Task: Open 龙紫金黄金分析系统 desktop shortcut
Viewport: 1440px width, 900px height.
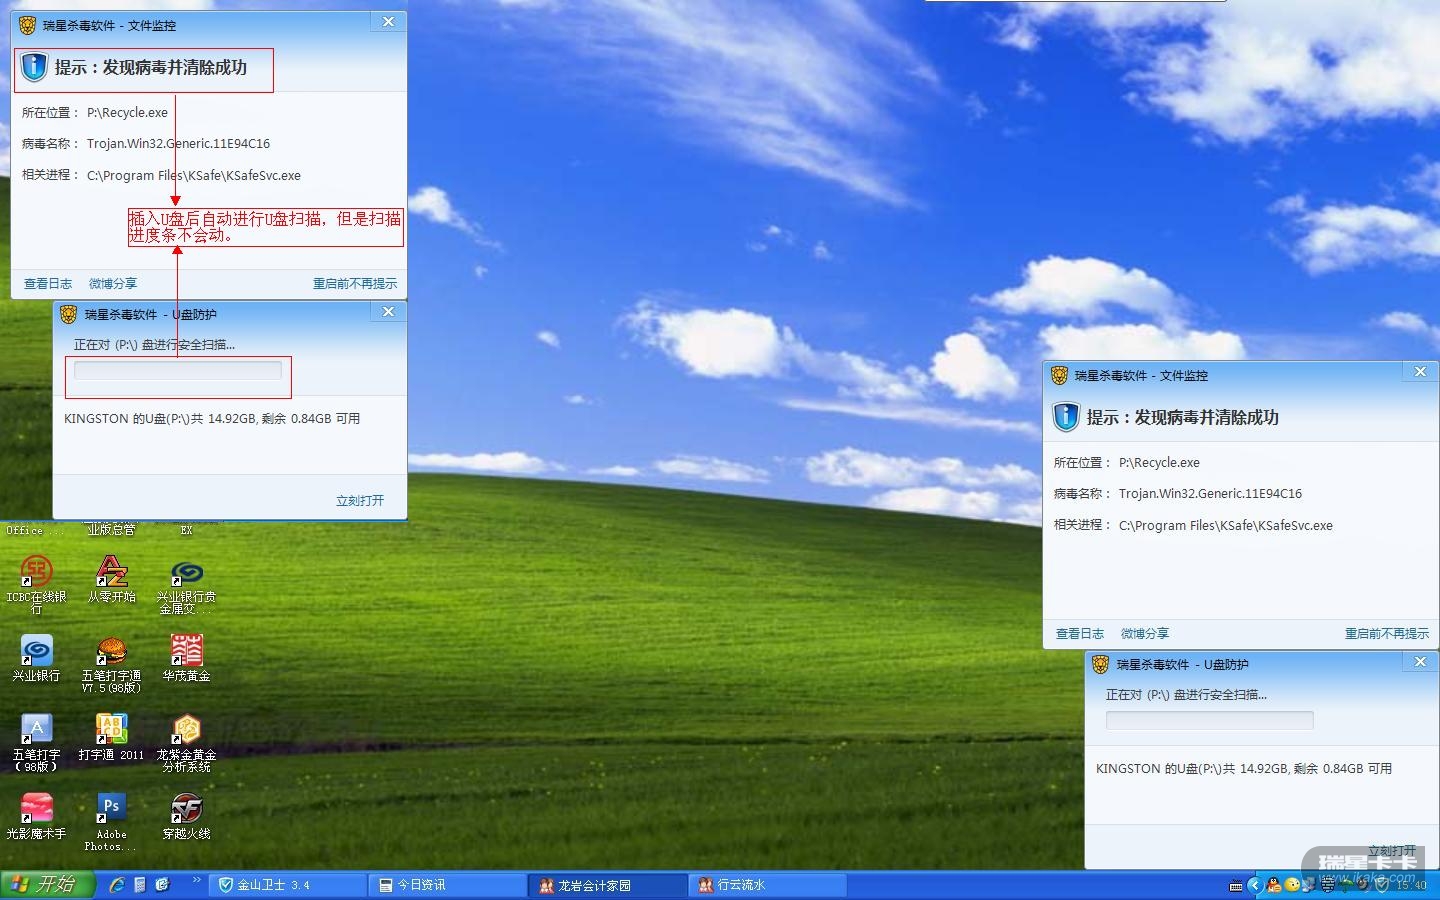Action: pos(186,743)
